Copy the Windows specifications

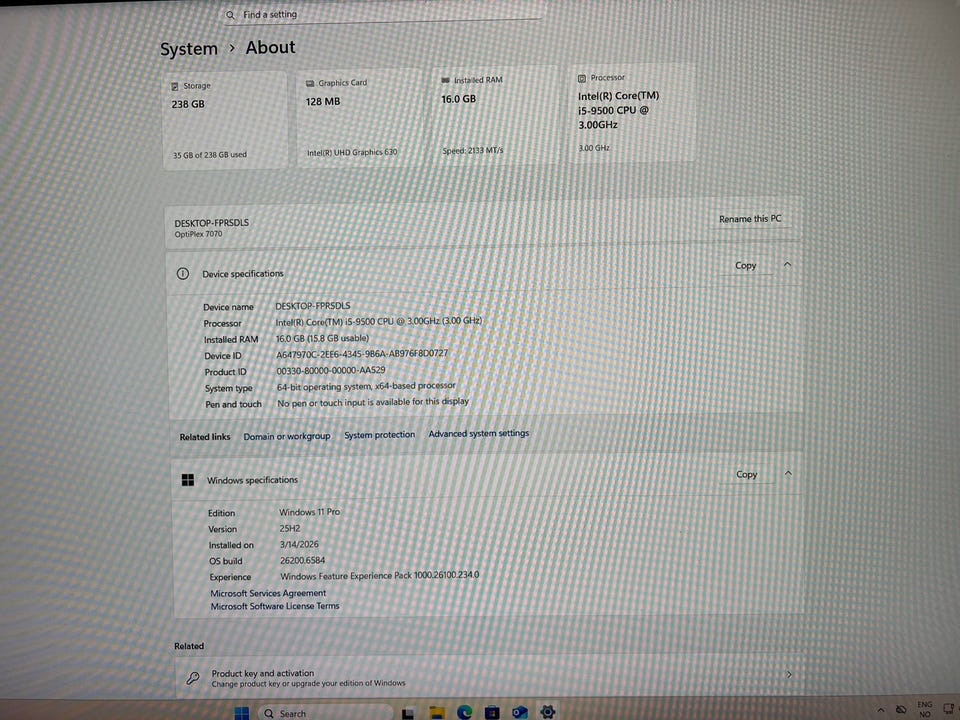point(746,474)
